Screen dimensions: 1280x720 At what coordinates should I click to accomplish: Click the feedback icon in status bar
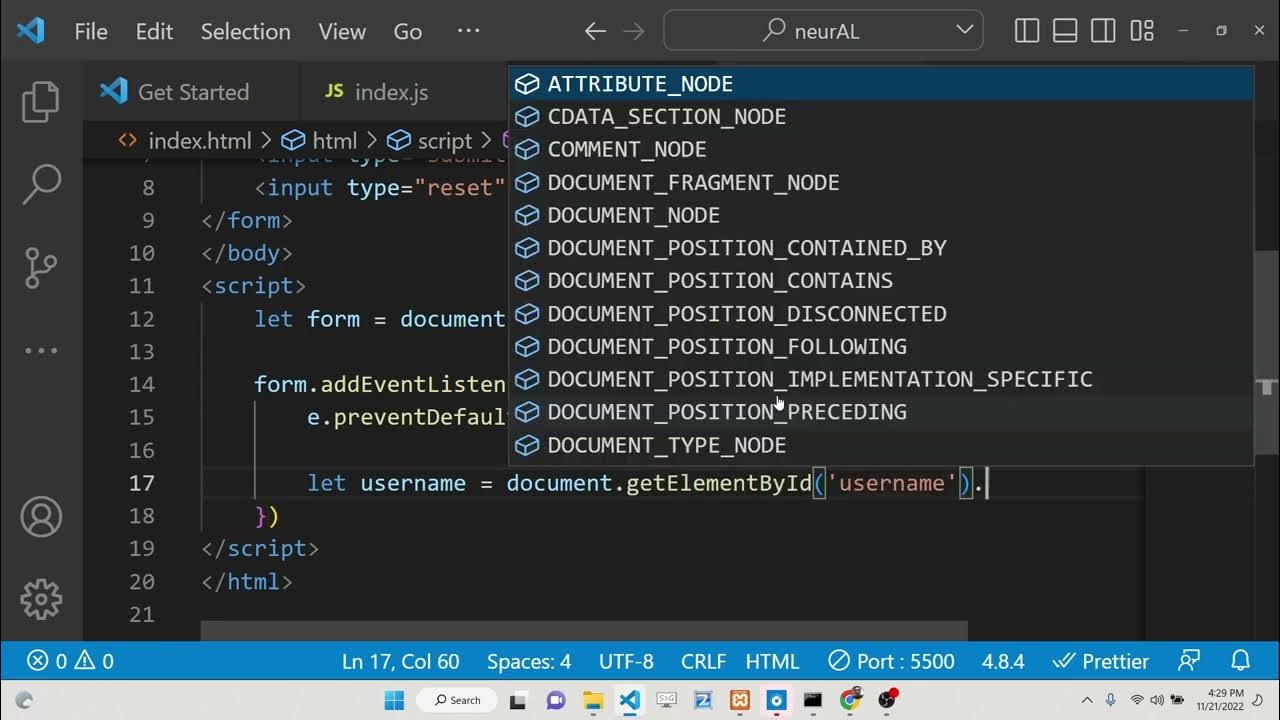[x=1189, y=661]
